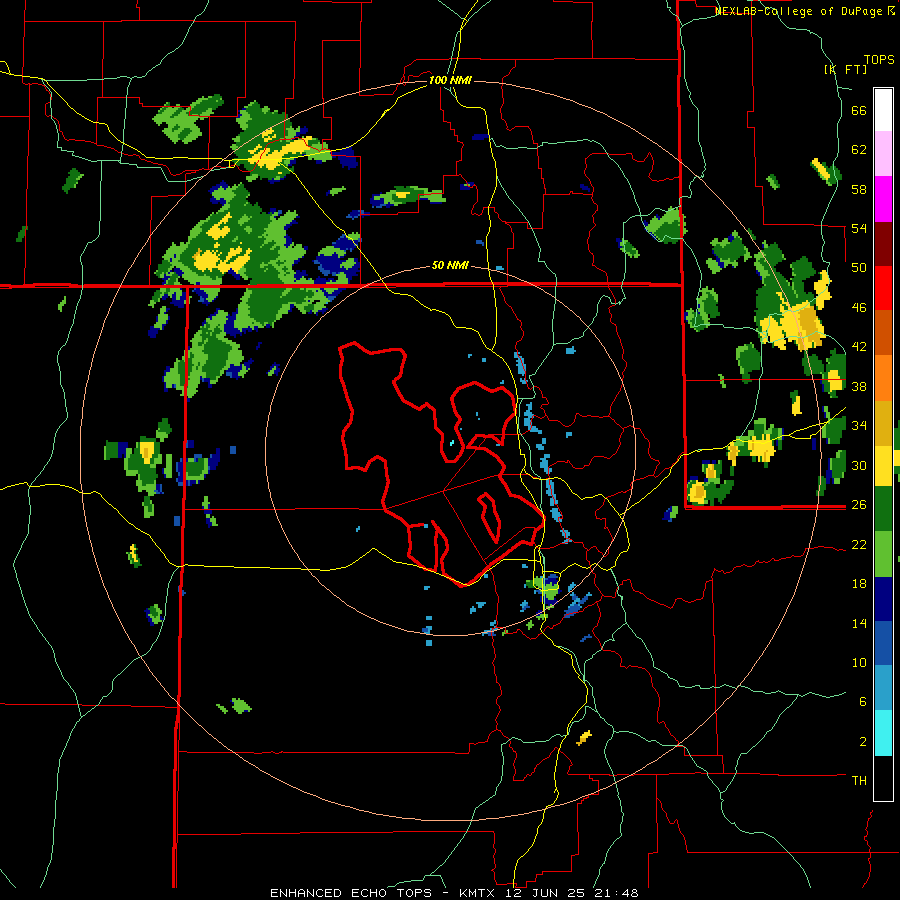Click the '[K FT]' units label
Viewport: 900px width, 900px height.
[845, 69]
